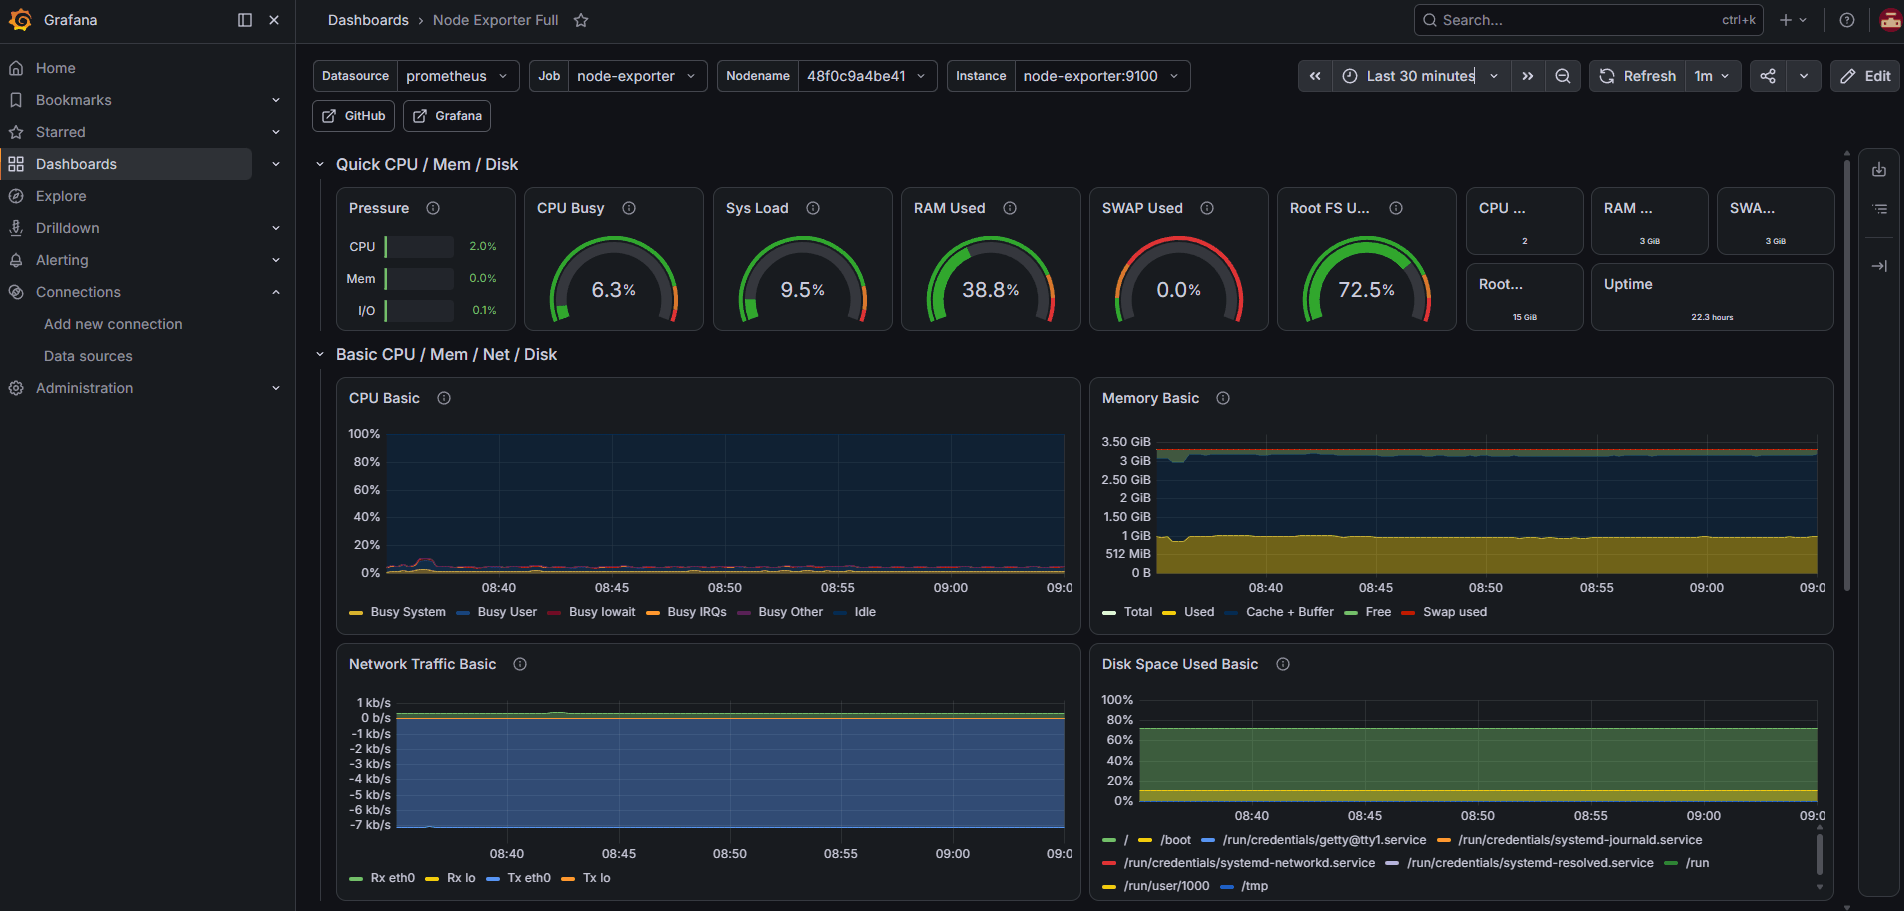Show info for the Memory Basic panel

coord(1223,398)
